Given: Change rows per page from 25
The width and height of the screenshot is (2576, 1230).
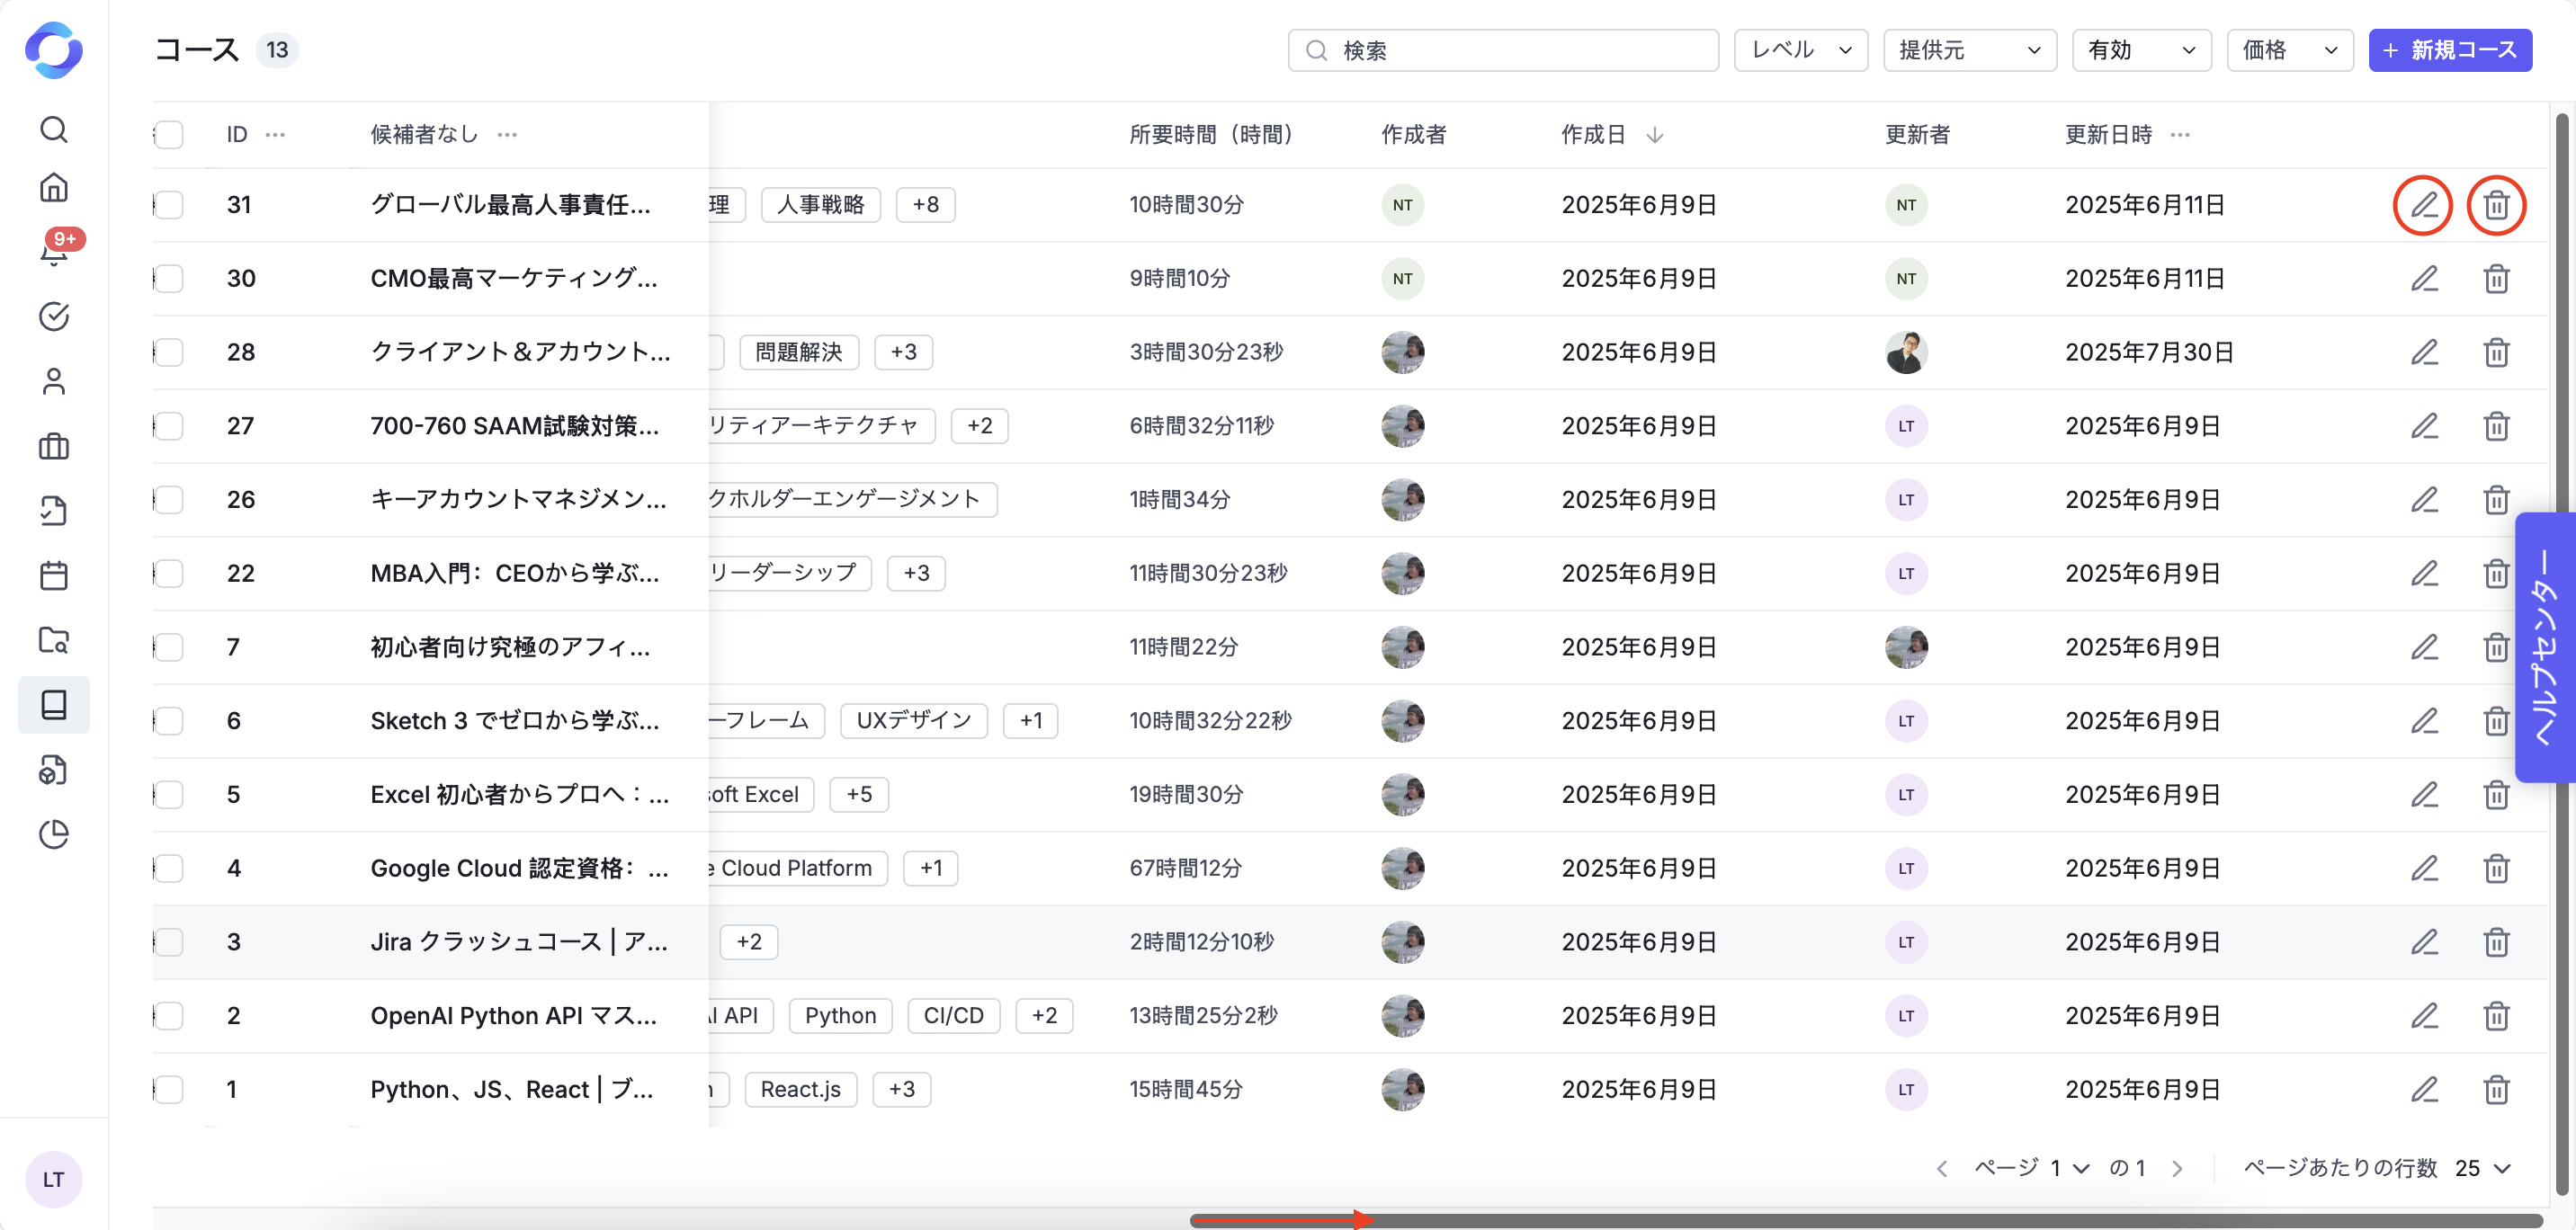Looking at the screenshot, I should pos(2482,1168).
